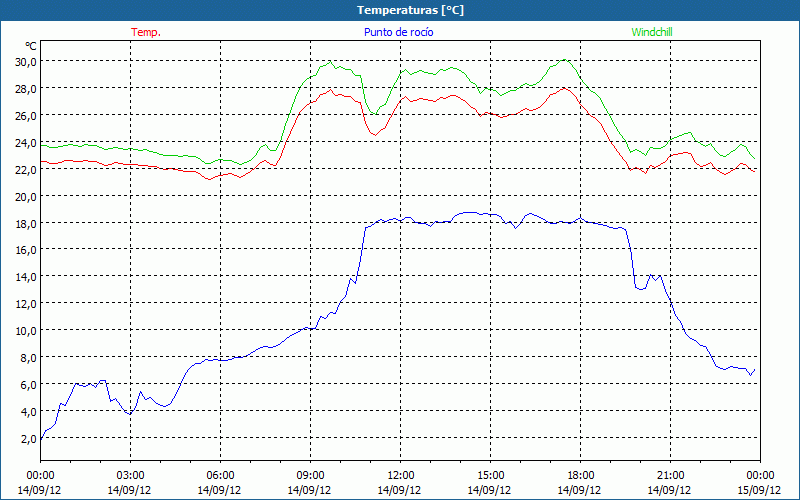Click the 03:00 time axis label
800x500 pixels.
[x=130, y=476]
